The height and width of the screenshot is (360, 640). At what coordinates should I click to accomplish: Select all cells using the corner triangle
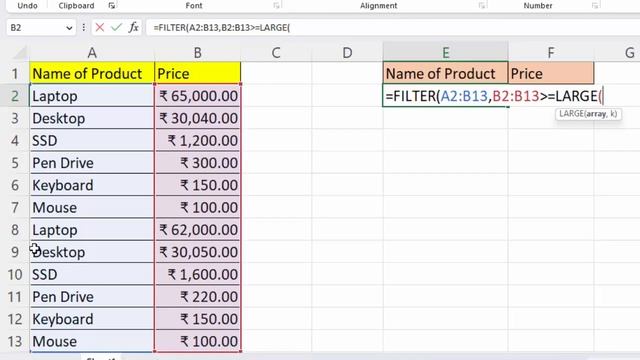19,53
